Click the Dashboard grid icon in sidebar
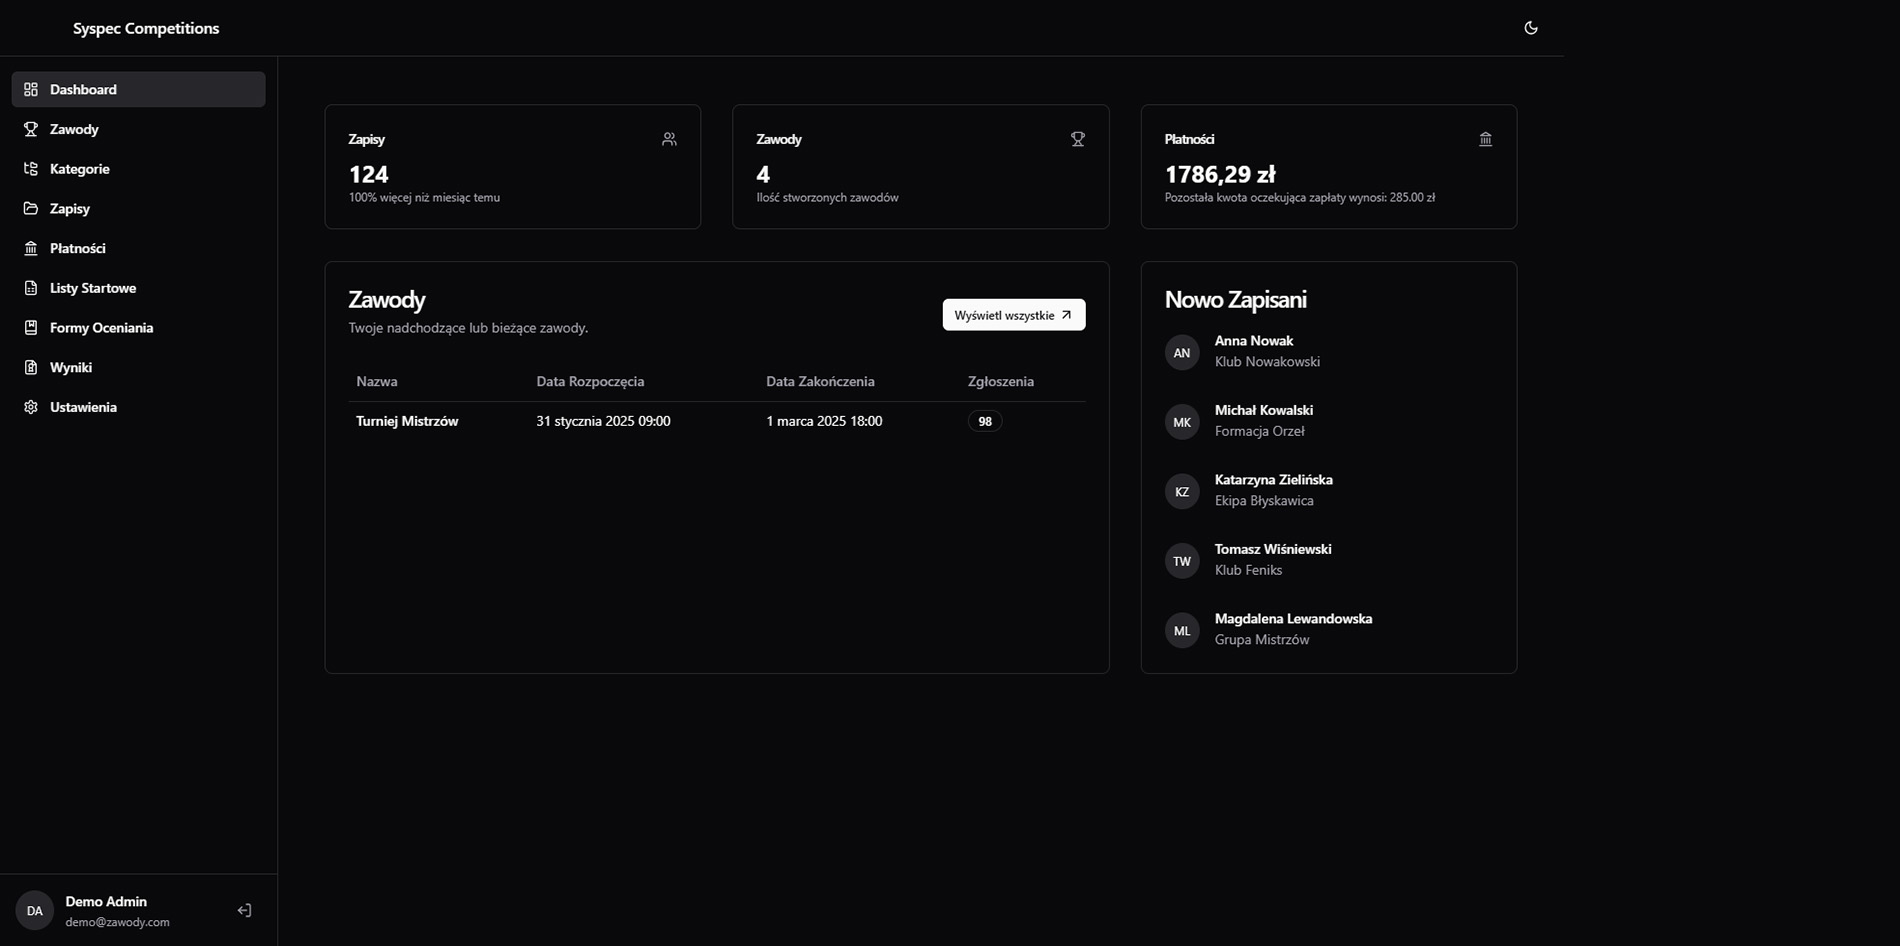 31,89
